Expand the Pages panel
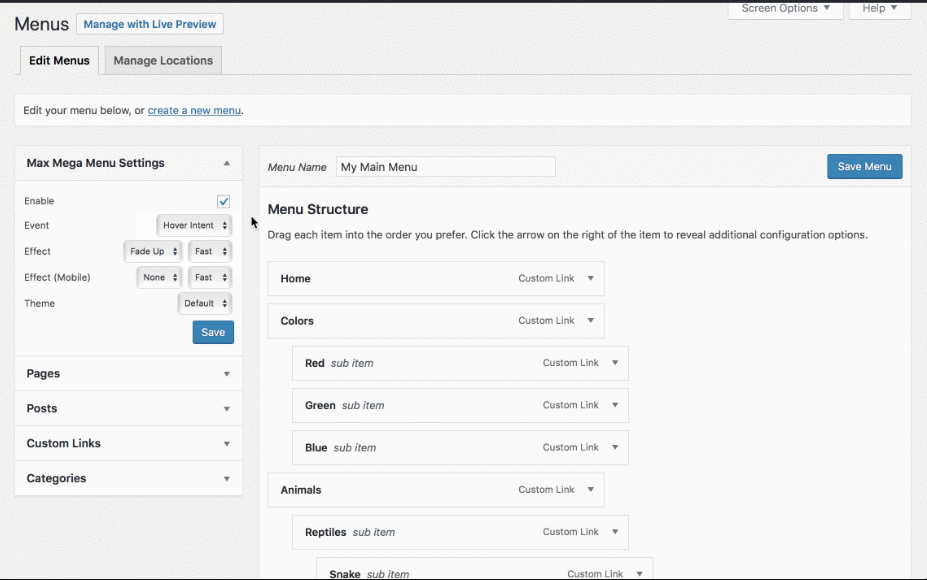Viewport: 927px width, 580px height. (227, 373)
